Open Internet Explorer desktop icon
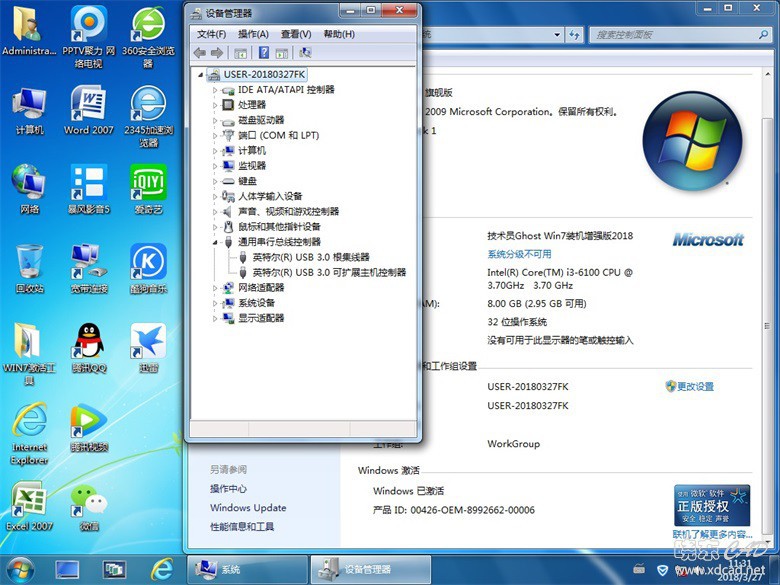Image resolution: width=780 pixels, height=585 pixels. tap(29, 434)
